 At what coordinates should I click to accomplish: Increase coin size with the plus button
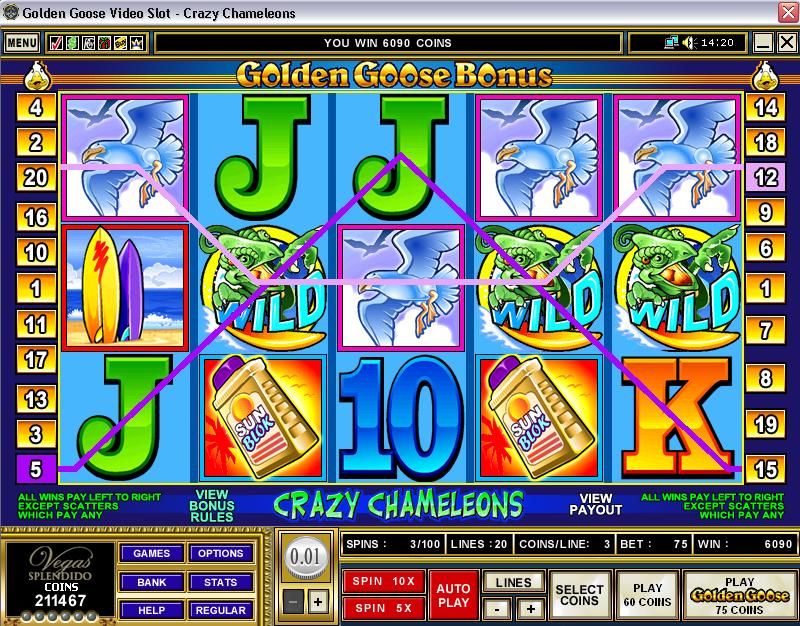tap(318, 602)
